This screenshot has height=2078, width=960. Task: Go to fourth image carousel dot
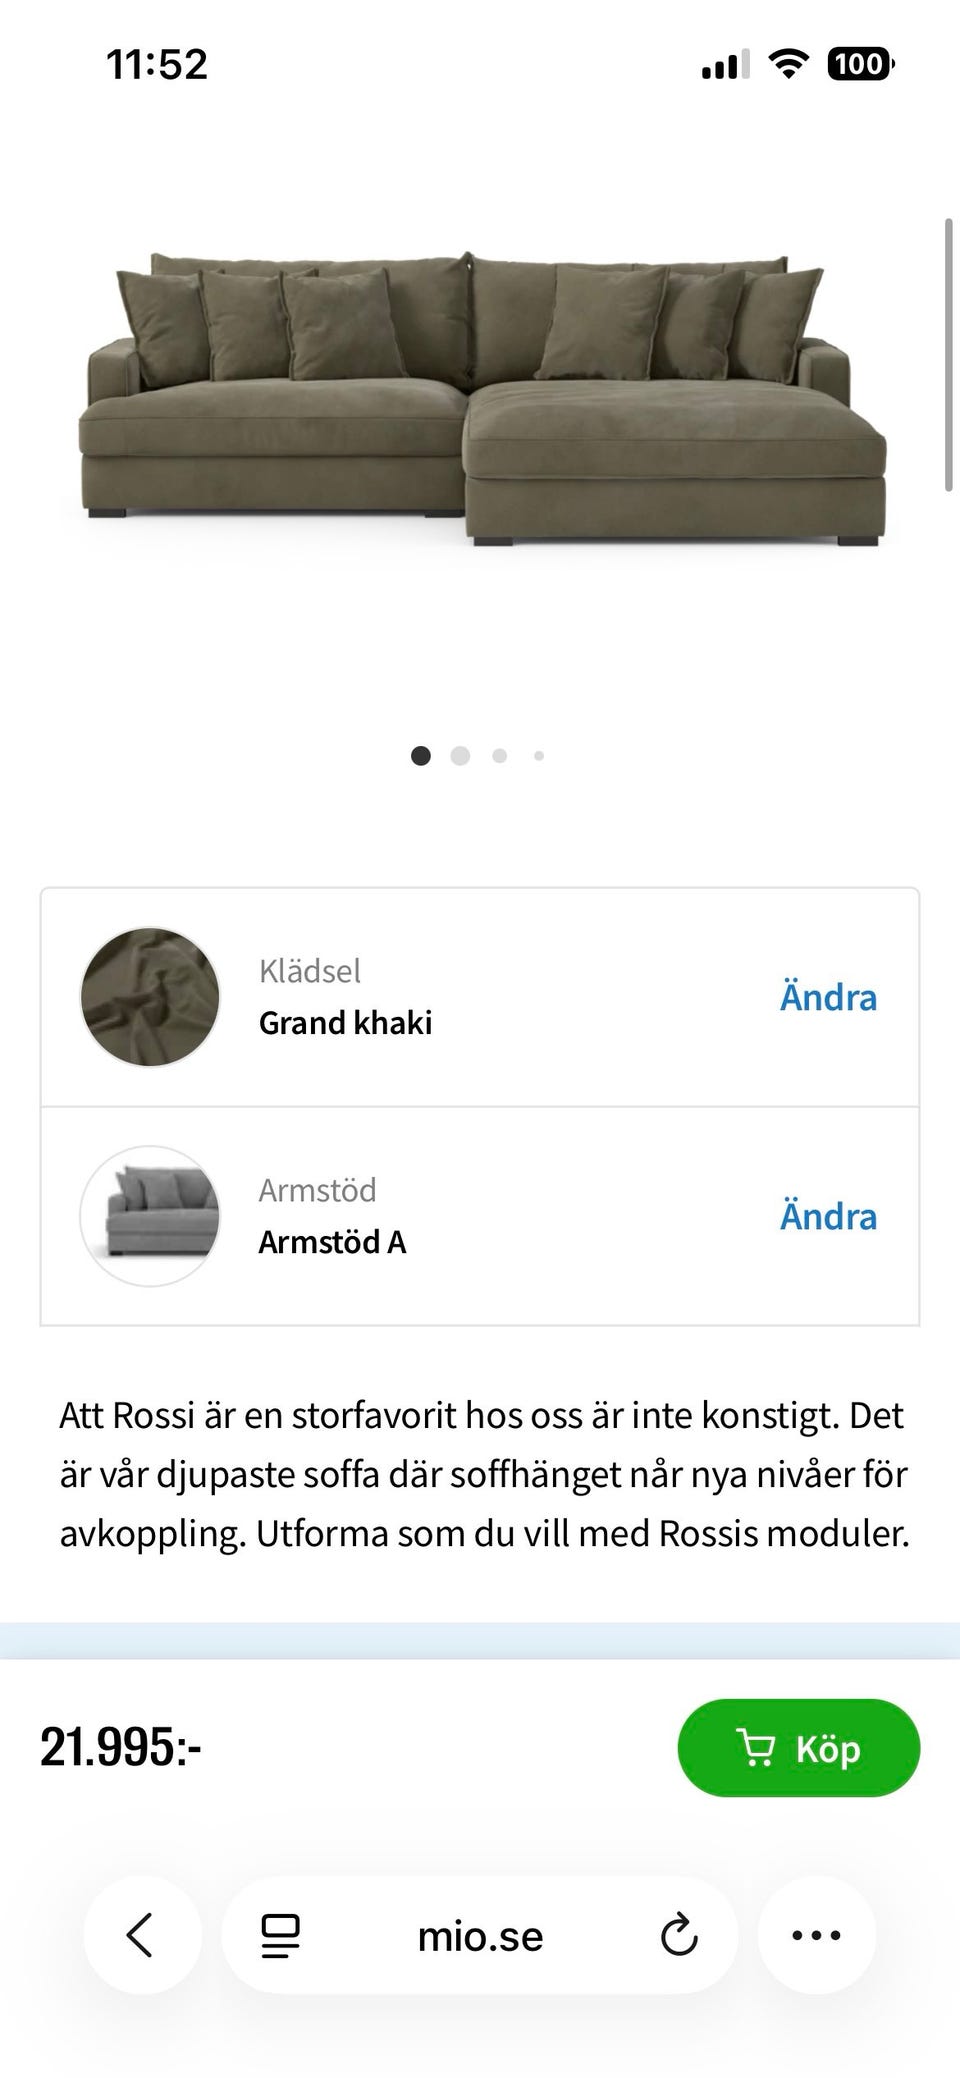click(x=539, y=756)
